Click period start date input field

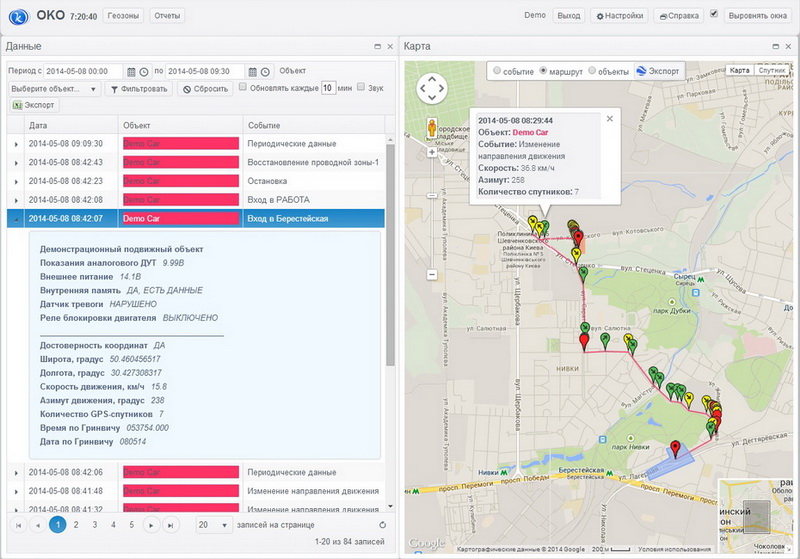(83, 71)
